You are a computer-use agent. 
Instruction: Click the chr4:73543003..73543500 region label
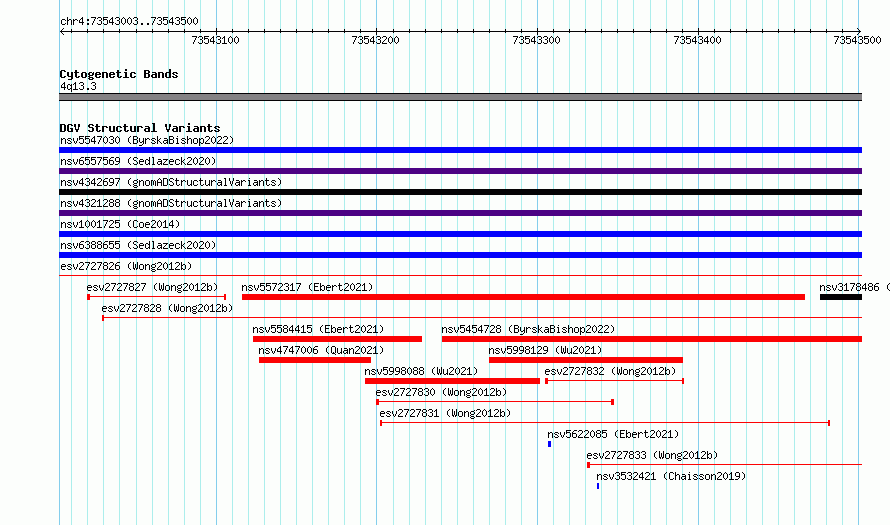129,21
